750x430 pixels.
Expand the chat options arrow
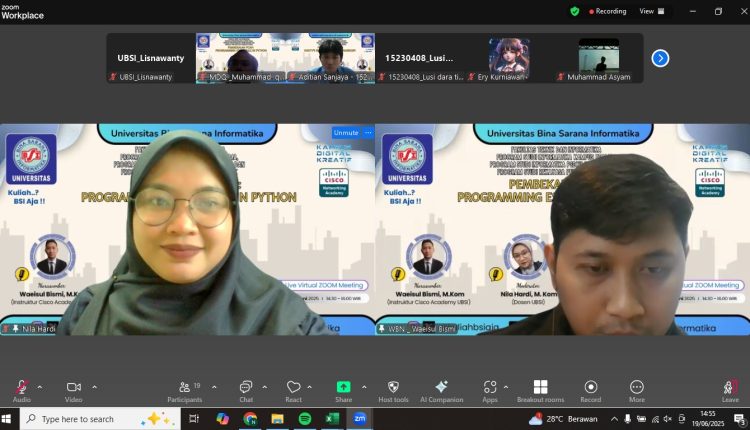(x=265, y=387)
